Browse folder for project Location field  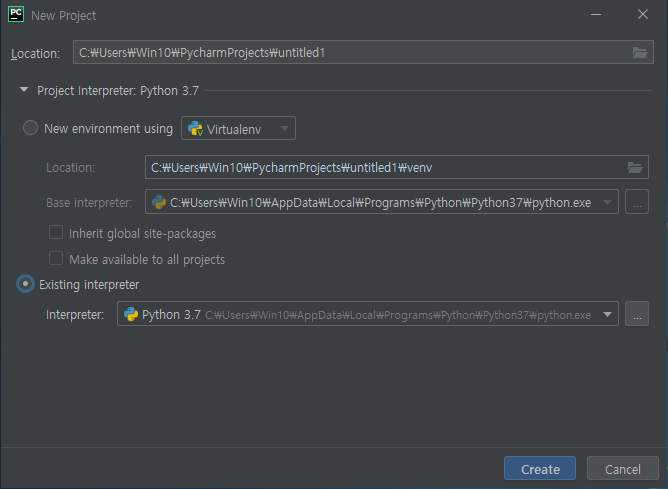tap(639, 52)
